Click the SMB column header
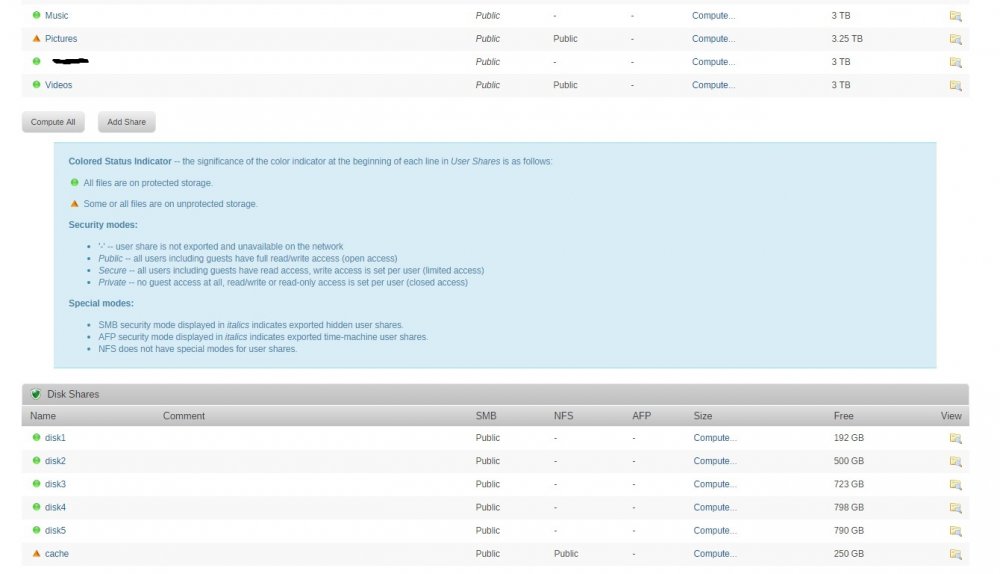The height and width of the screenshot is (574, 1000). pyautogui.click(x=486, y=416)
